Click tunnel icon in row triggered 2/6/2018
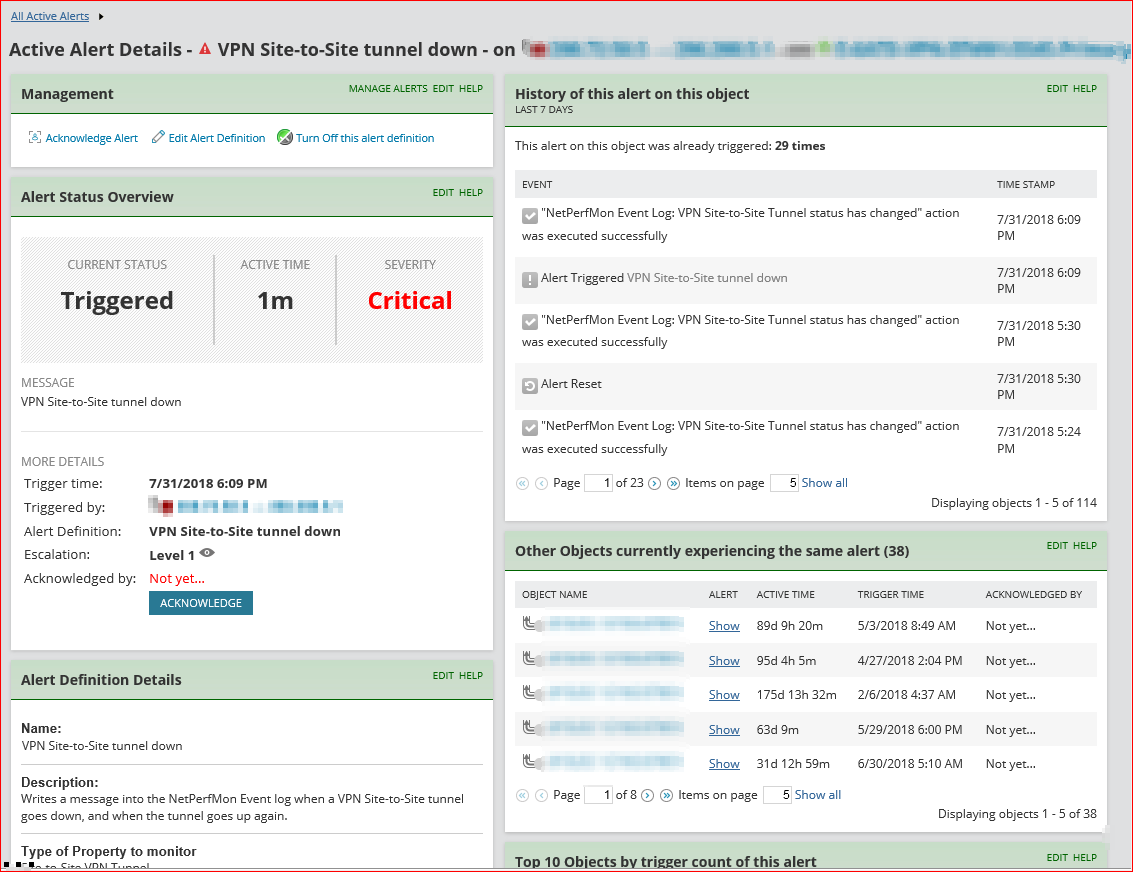This screenshot has width=1133, height=872. (x=530, y=693)
